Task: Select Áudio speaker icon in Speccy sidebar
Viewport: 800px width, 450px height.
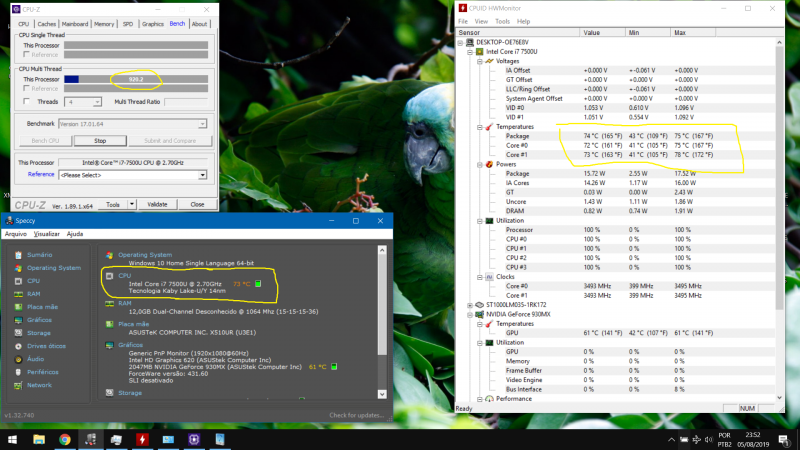Action: (x=18, y=359)
